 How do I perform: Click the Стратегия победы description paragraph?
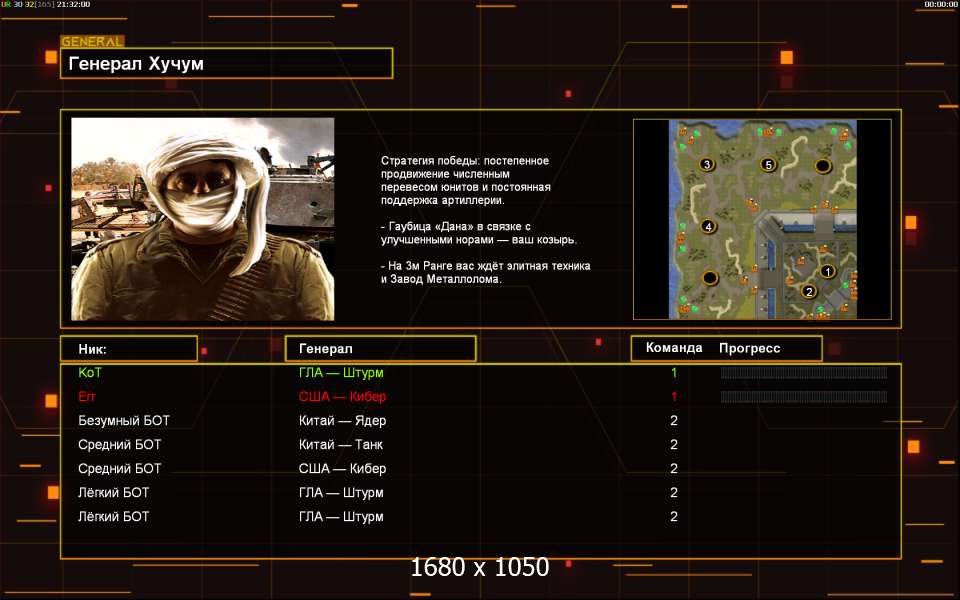(x=465, y=180)
